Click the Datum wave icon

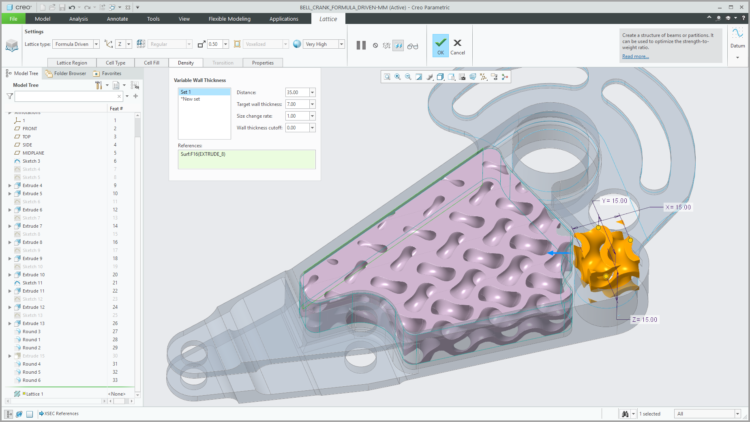[x=737, y=34]
